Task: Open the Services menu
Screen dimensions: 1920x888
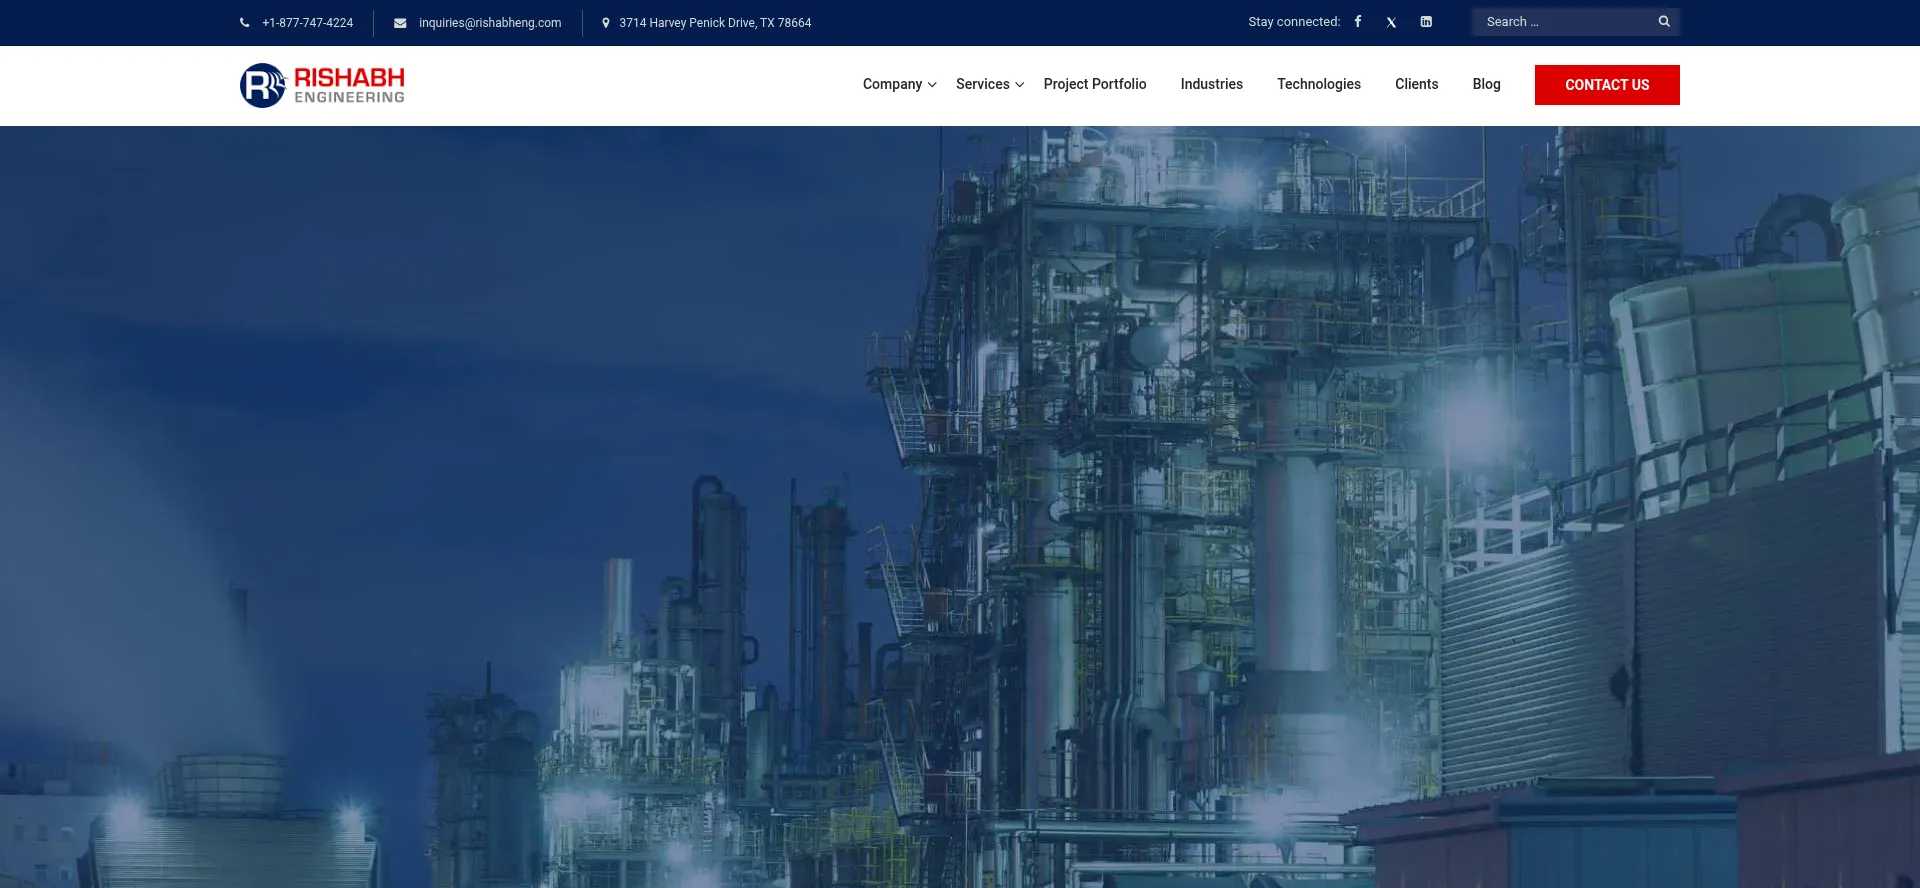Action: [x=982, y=84]
